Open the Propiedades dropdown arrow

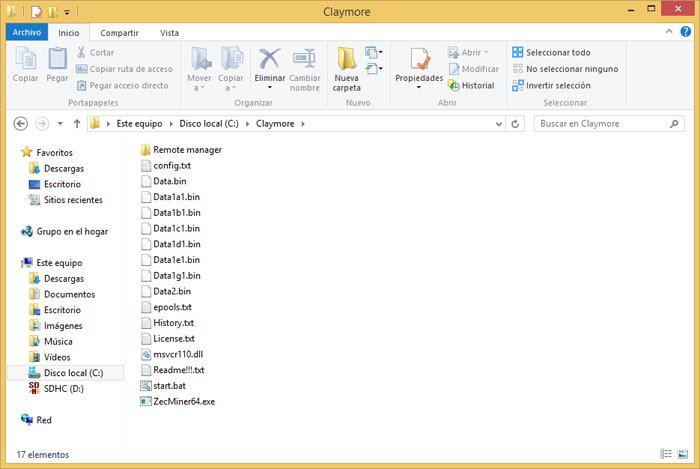419,87
